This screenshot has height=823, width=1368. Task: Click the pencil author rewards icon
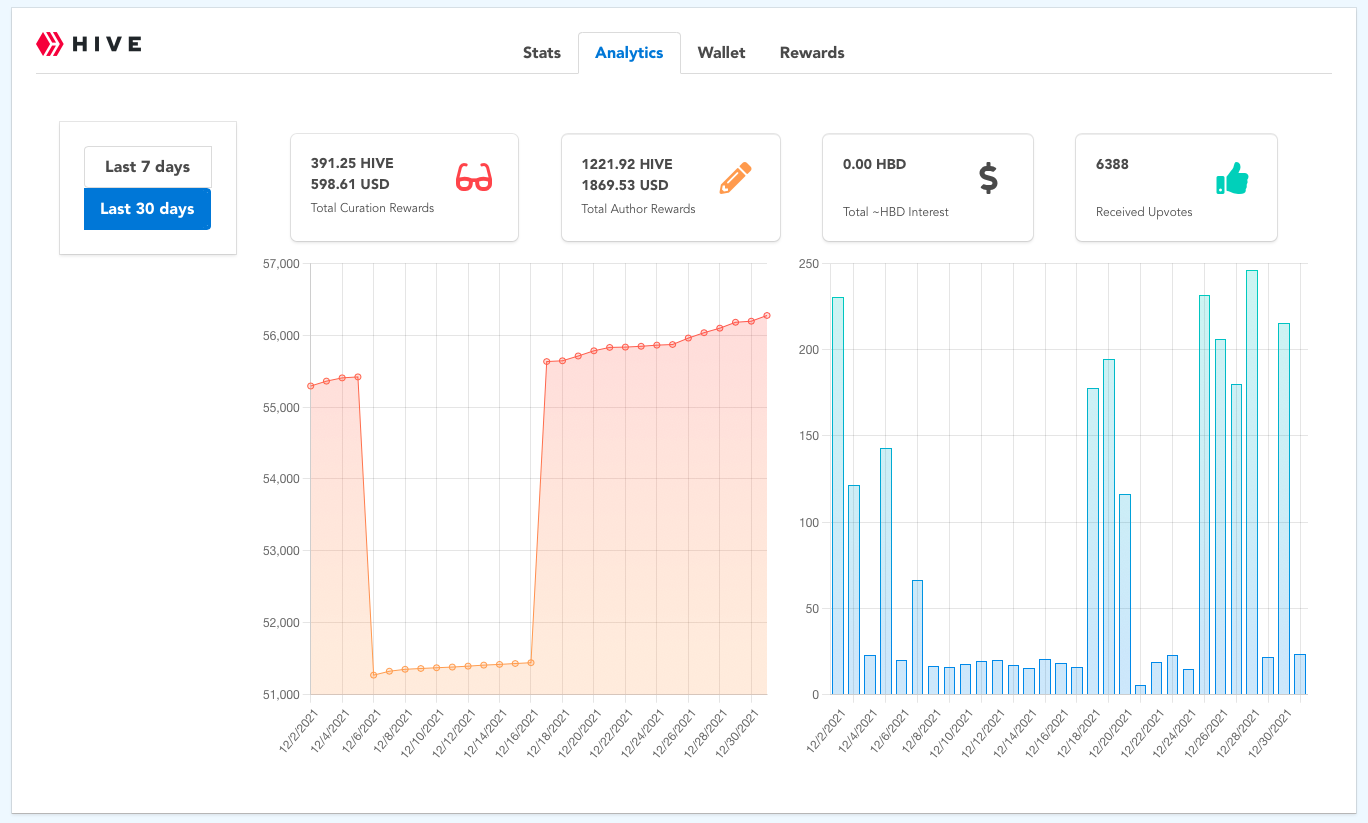click(x=735, y=178)
